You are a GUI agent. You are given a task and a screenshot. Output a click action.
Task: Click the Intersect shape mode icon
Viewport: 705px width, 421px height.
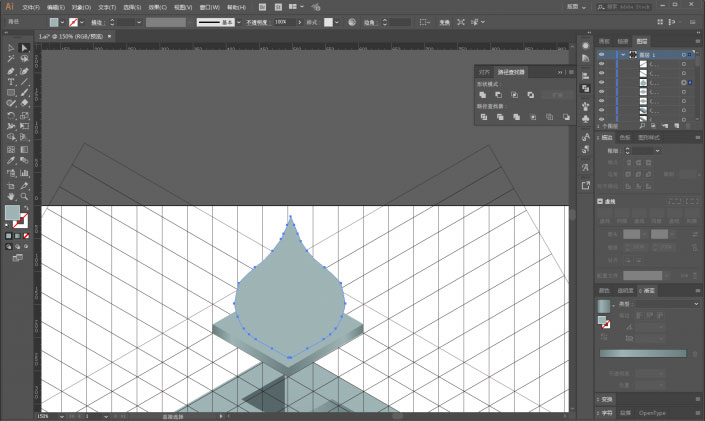point(514,95)
